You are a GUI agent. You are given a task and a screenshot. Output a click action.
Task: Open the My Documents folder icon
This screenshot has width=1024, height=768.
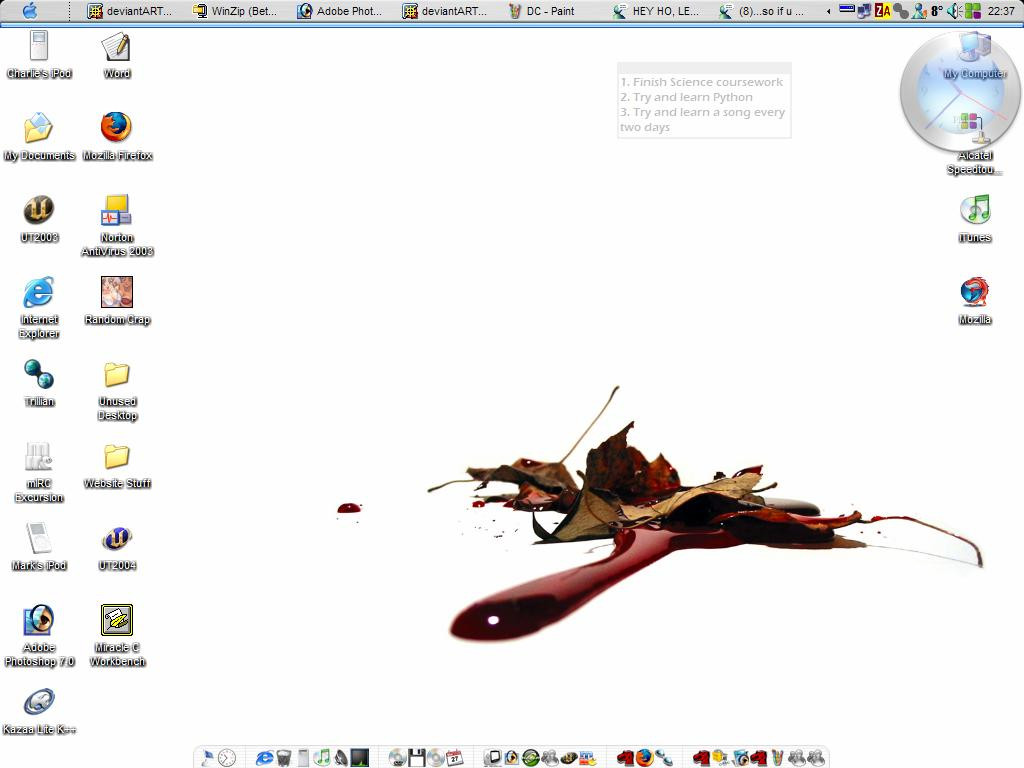coord(39,136)
